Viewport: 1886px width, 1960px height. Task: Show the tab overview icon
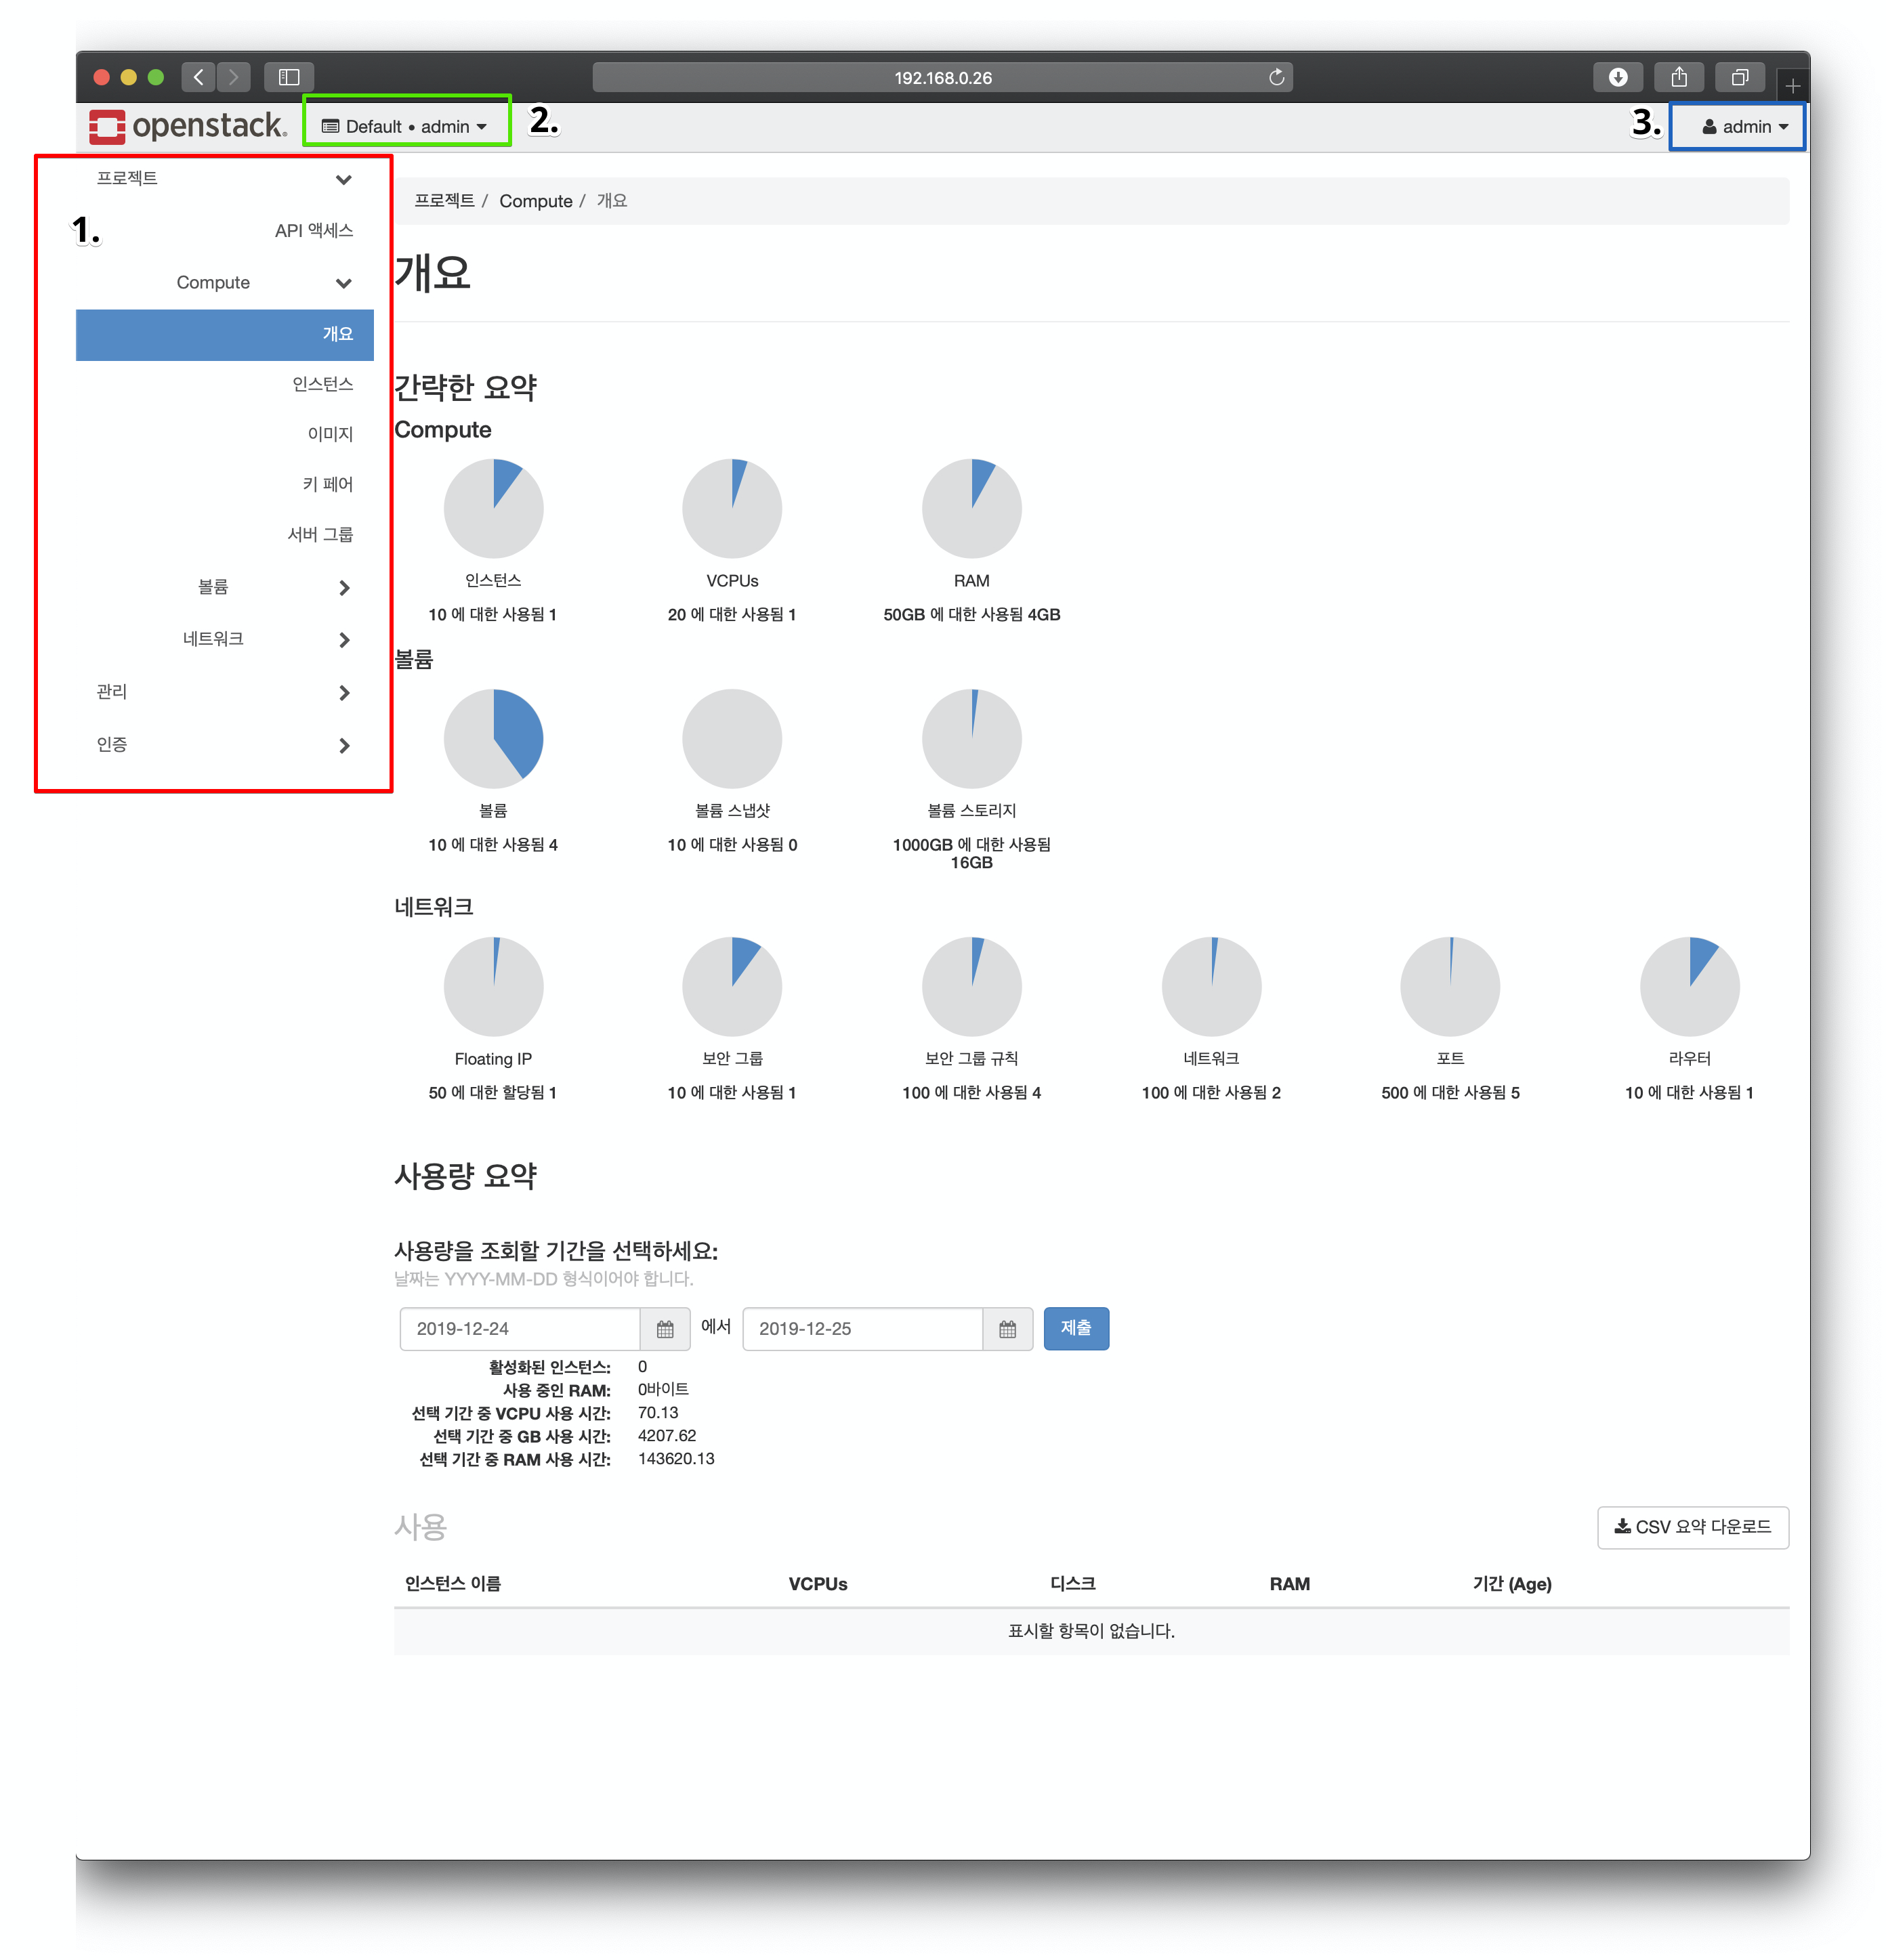click(1739, 77)
